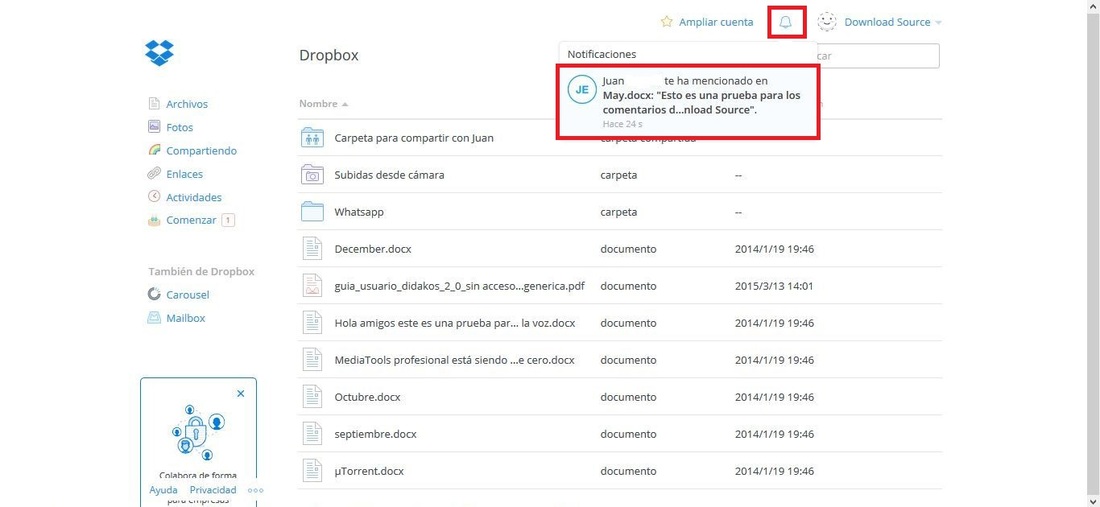Click the smiley account avatar icon
1100x507 pixels.
(x=828, y=22)
